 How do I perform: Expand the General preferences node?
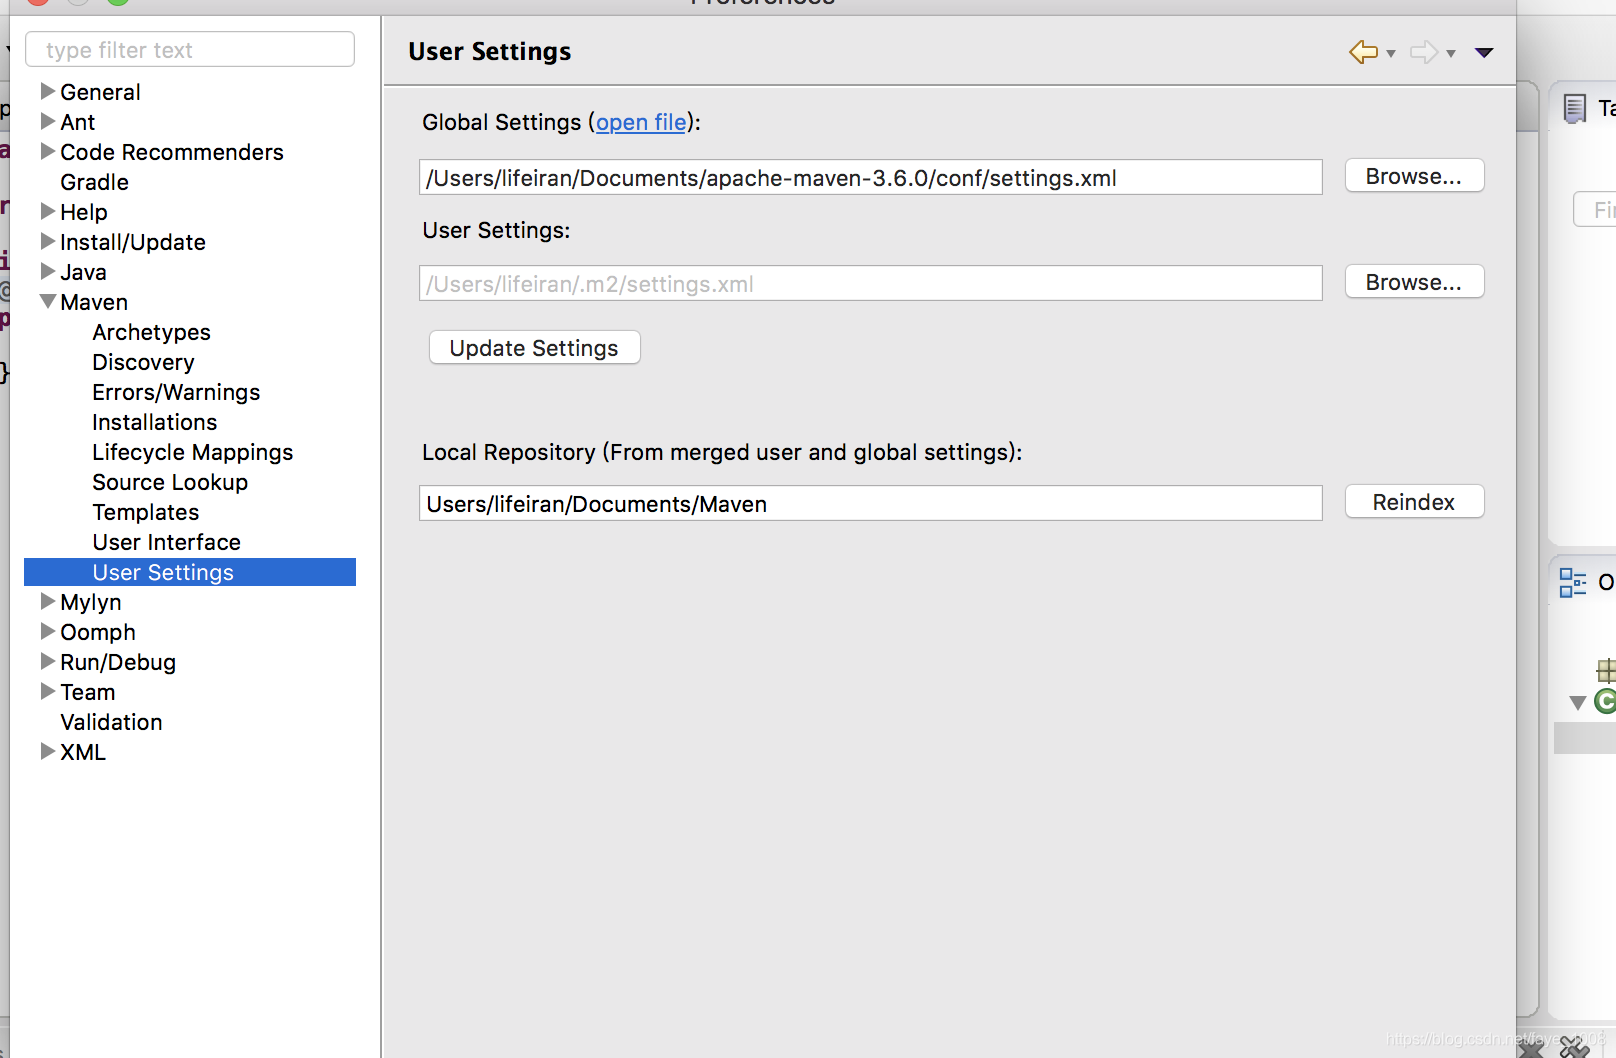click(x=47, y=91)
